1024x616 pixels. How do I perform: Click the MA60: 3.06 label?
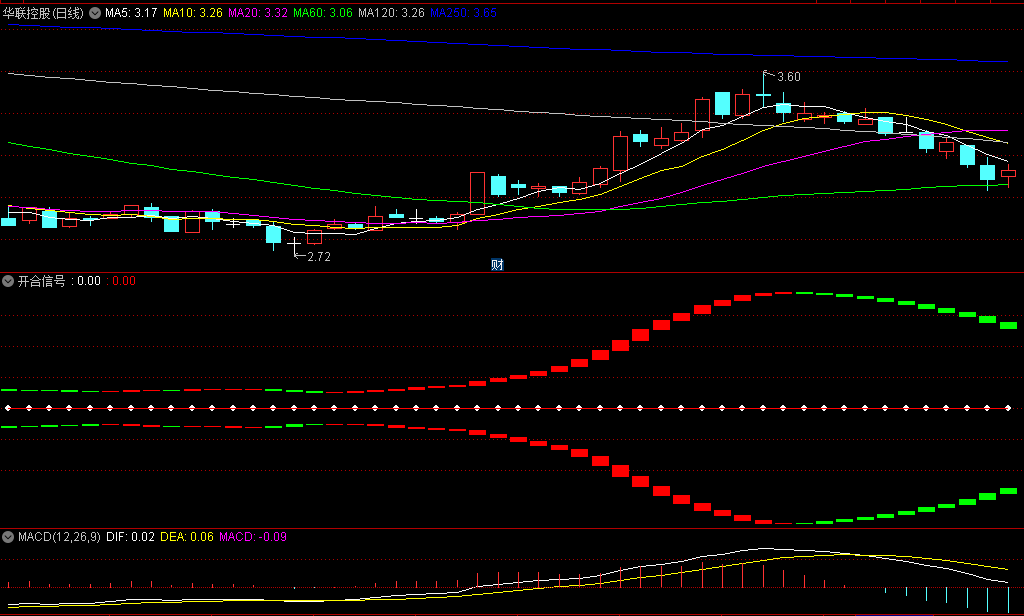(323, 12)
